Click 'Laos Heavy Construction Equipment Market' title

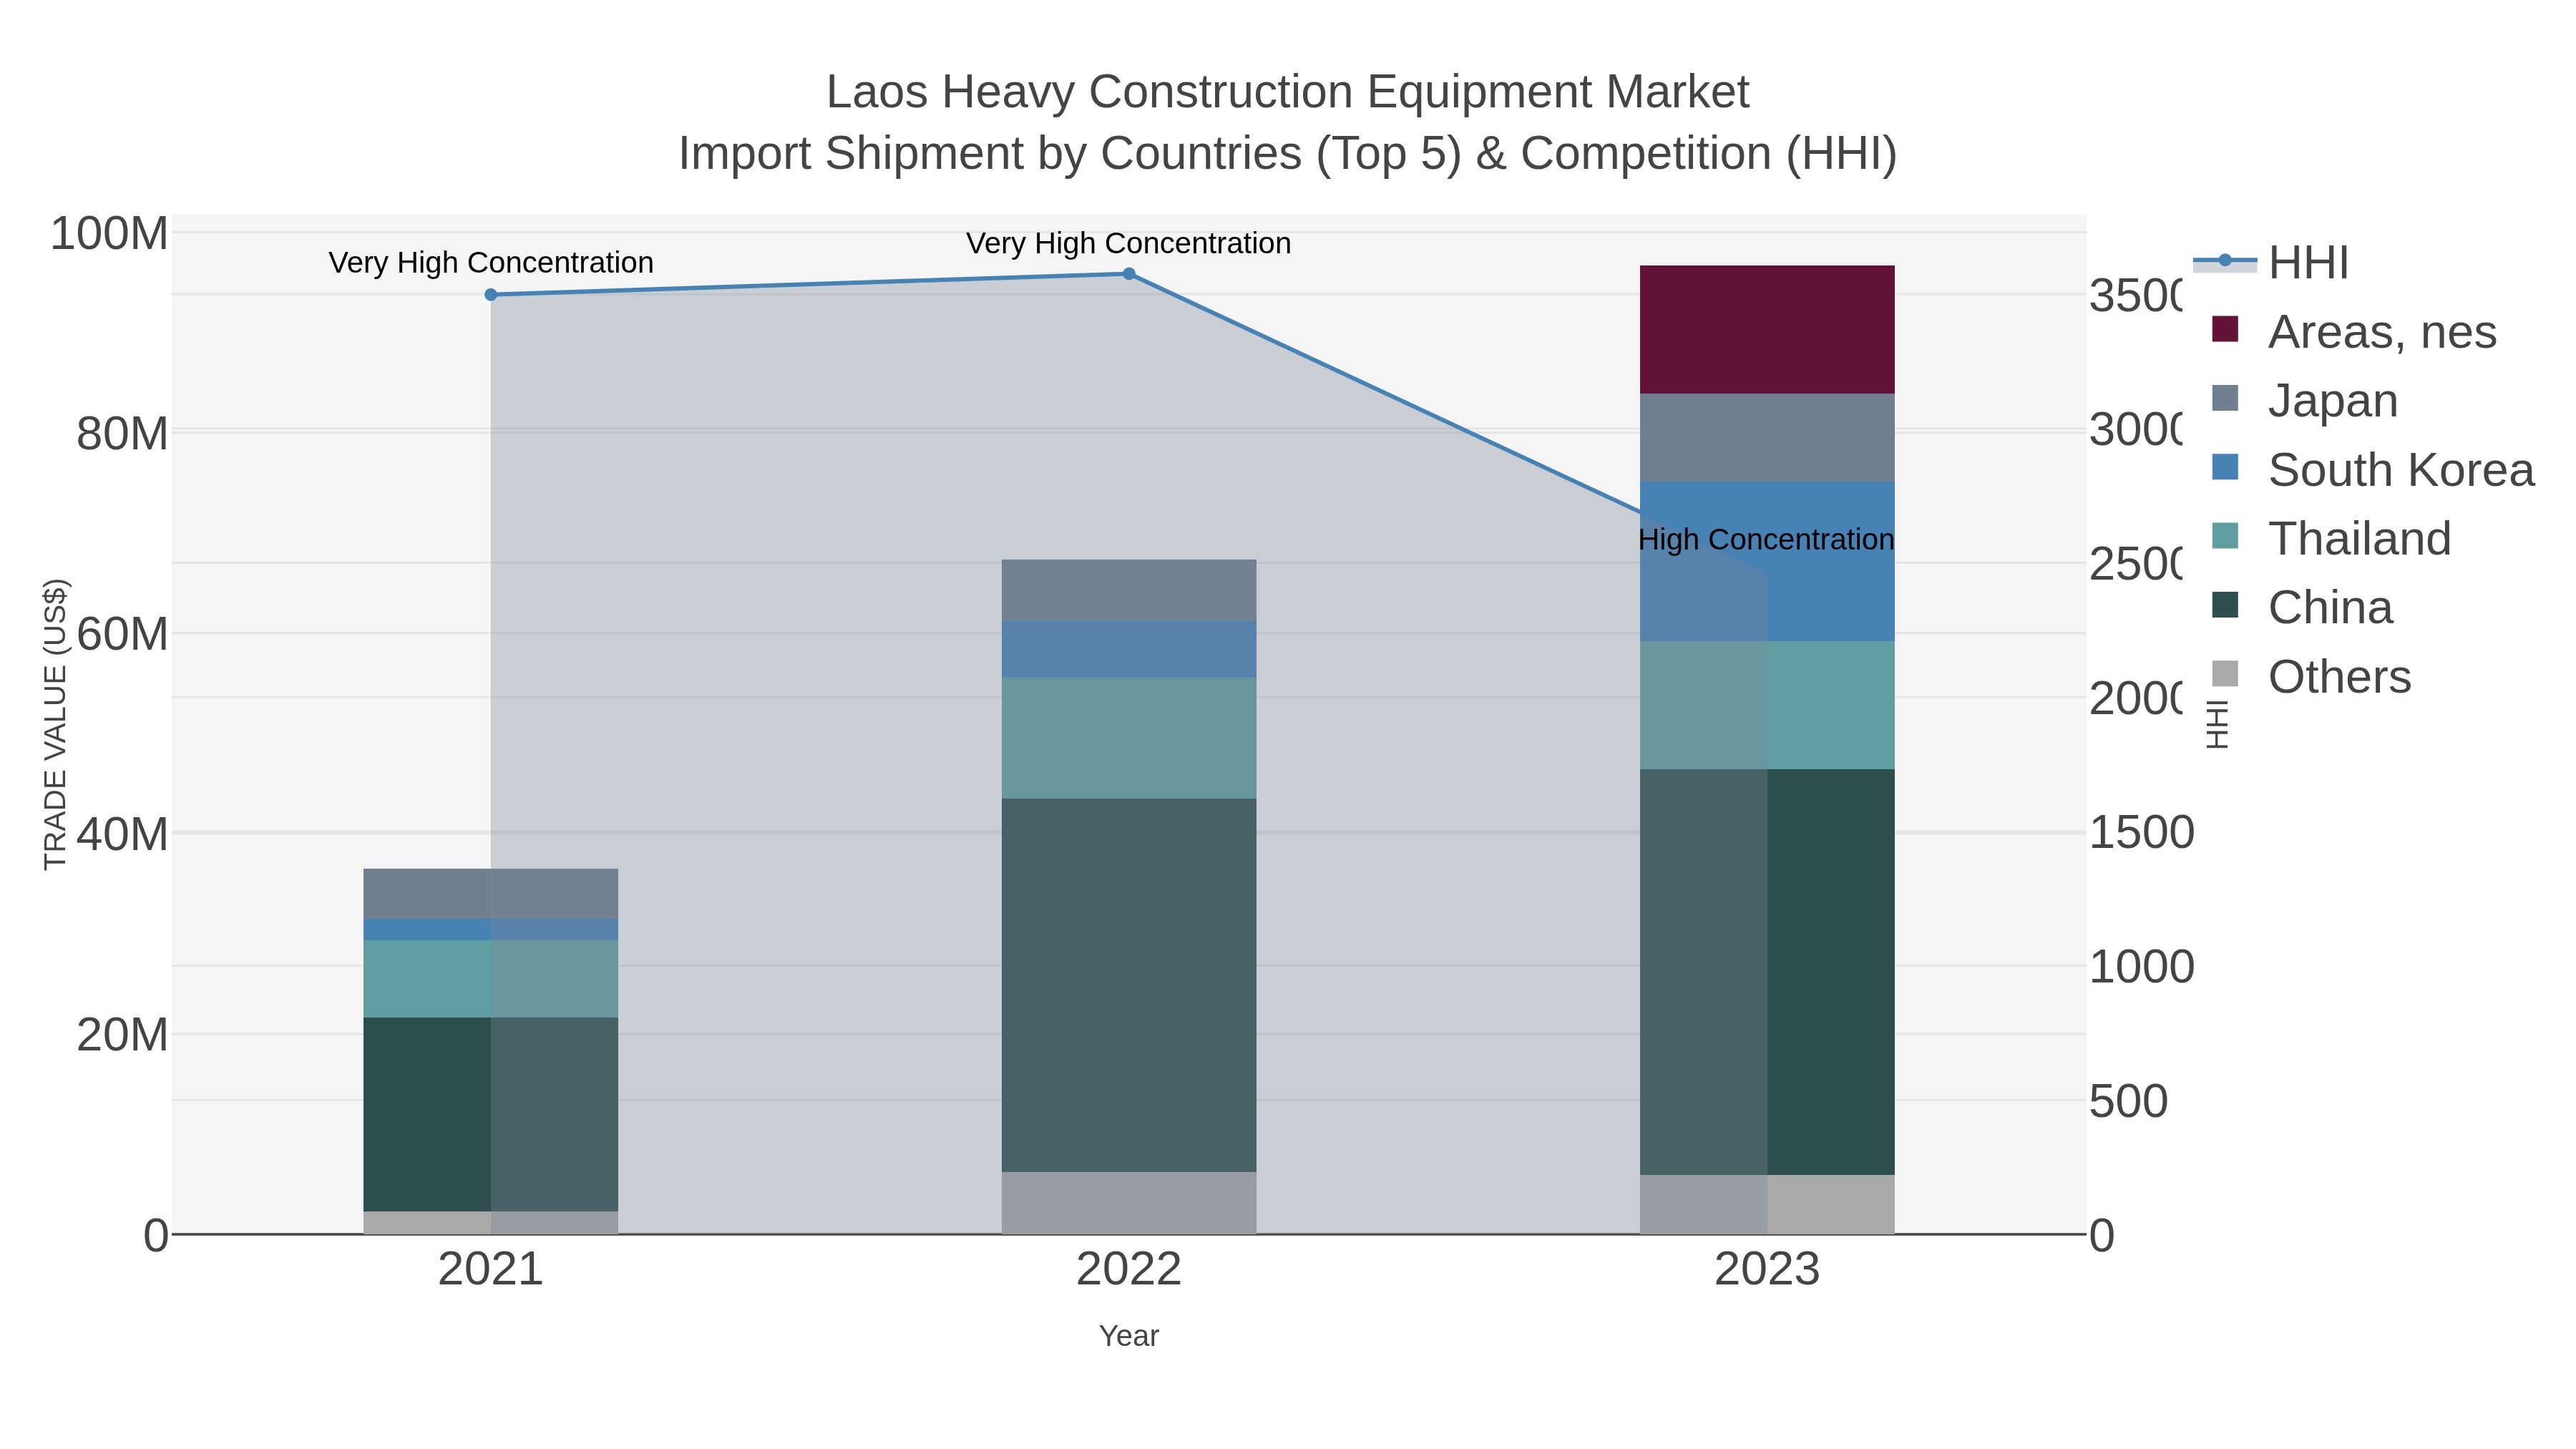[1288, 92]
